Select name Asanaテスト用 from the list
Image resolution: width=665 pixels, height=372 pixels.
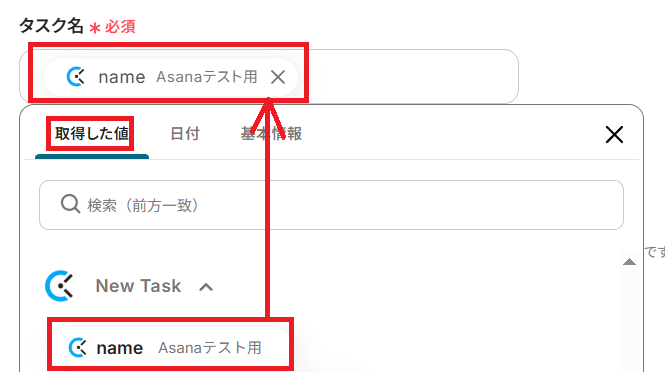pyautogui.click(x=170, y=348)
